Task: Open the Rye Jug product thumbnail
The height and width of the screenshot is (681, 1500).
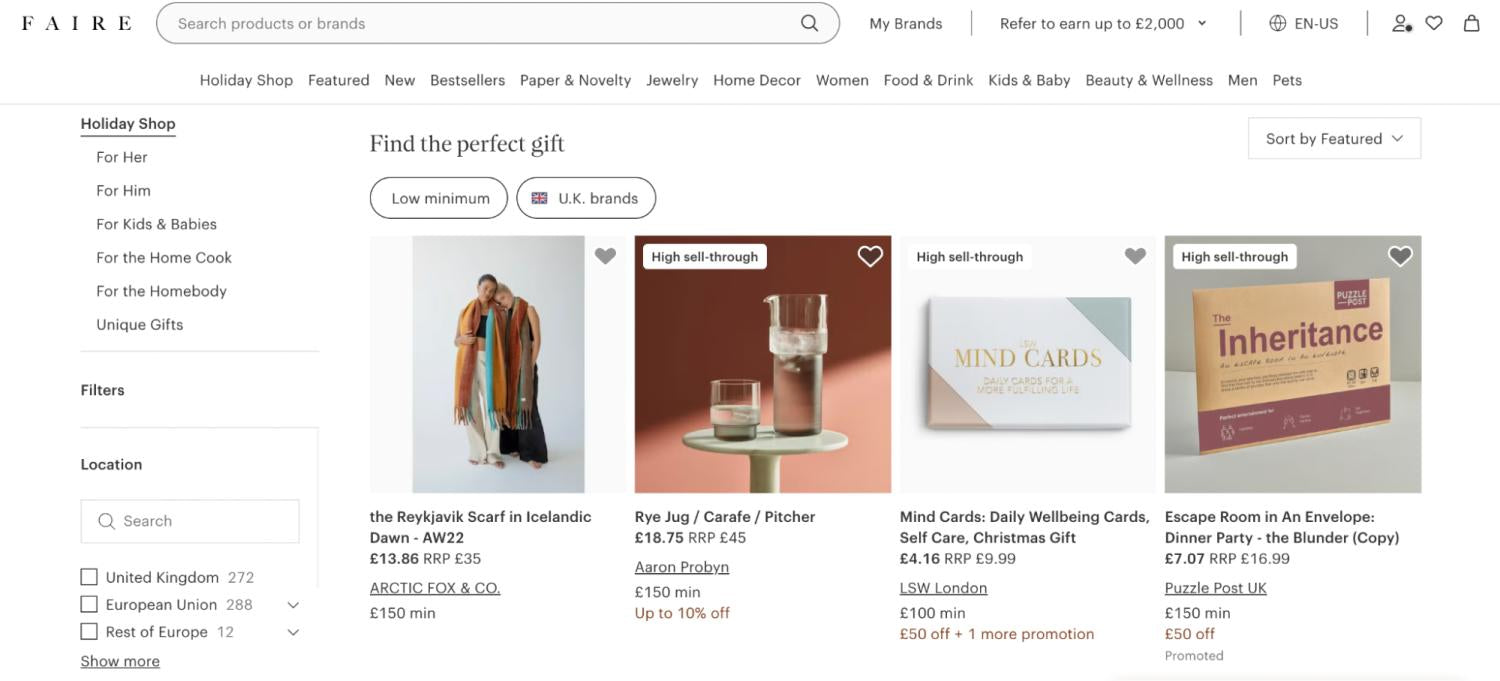Action: pyautogui.click(x=763, y=364)
